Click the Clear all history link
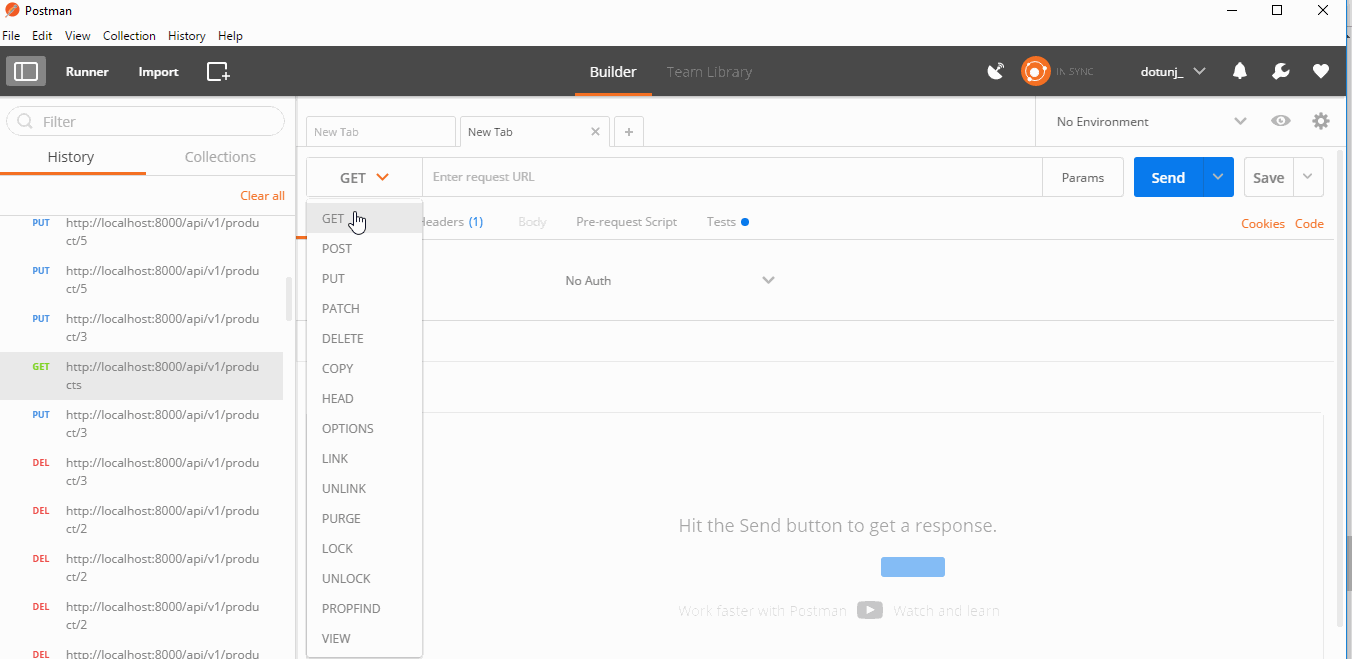 click(x=262, y=196)
